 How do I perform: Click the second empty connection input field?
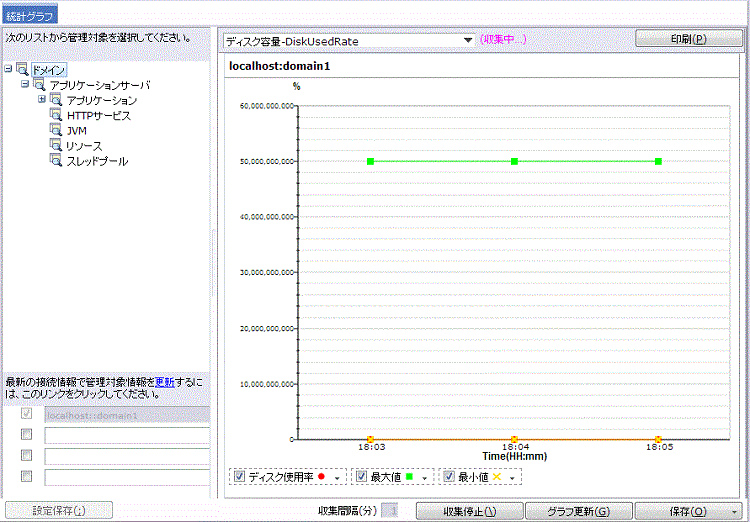point(127,456)
